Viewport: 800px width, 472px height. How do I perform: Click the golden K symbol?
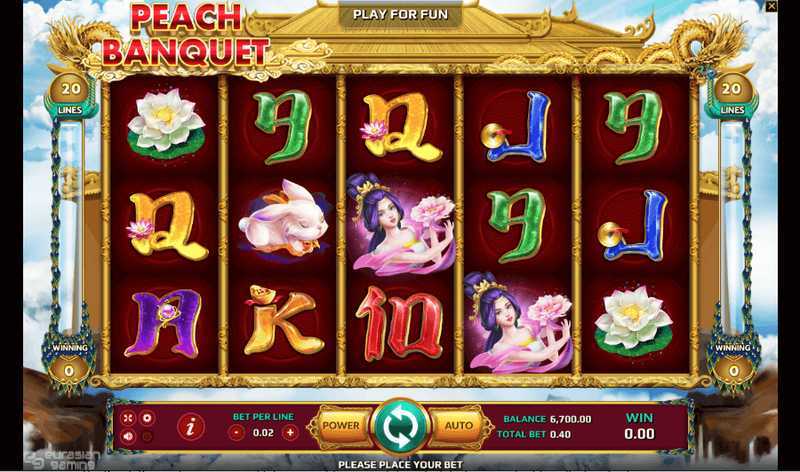point(282,320)
